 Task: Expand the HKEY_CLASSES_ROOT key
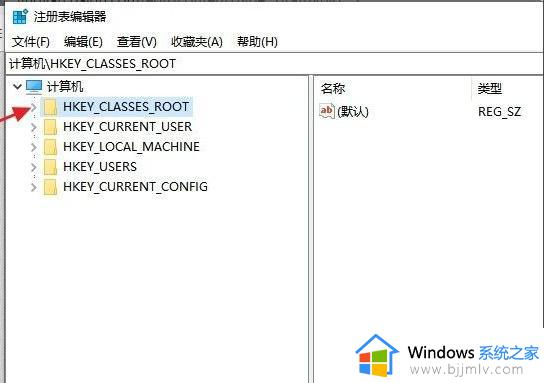pyautogui.click(x=34, y=107)
